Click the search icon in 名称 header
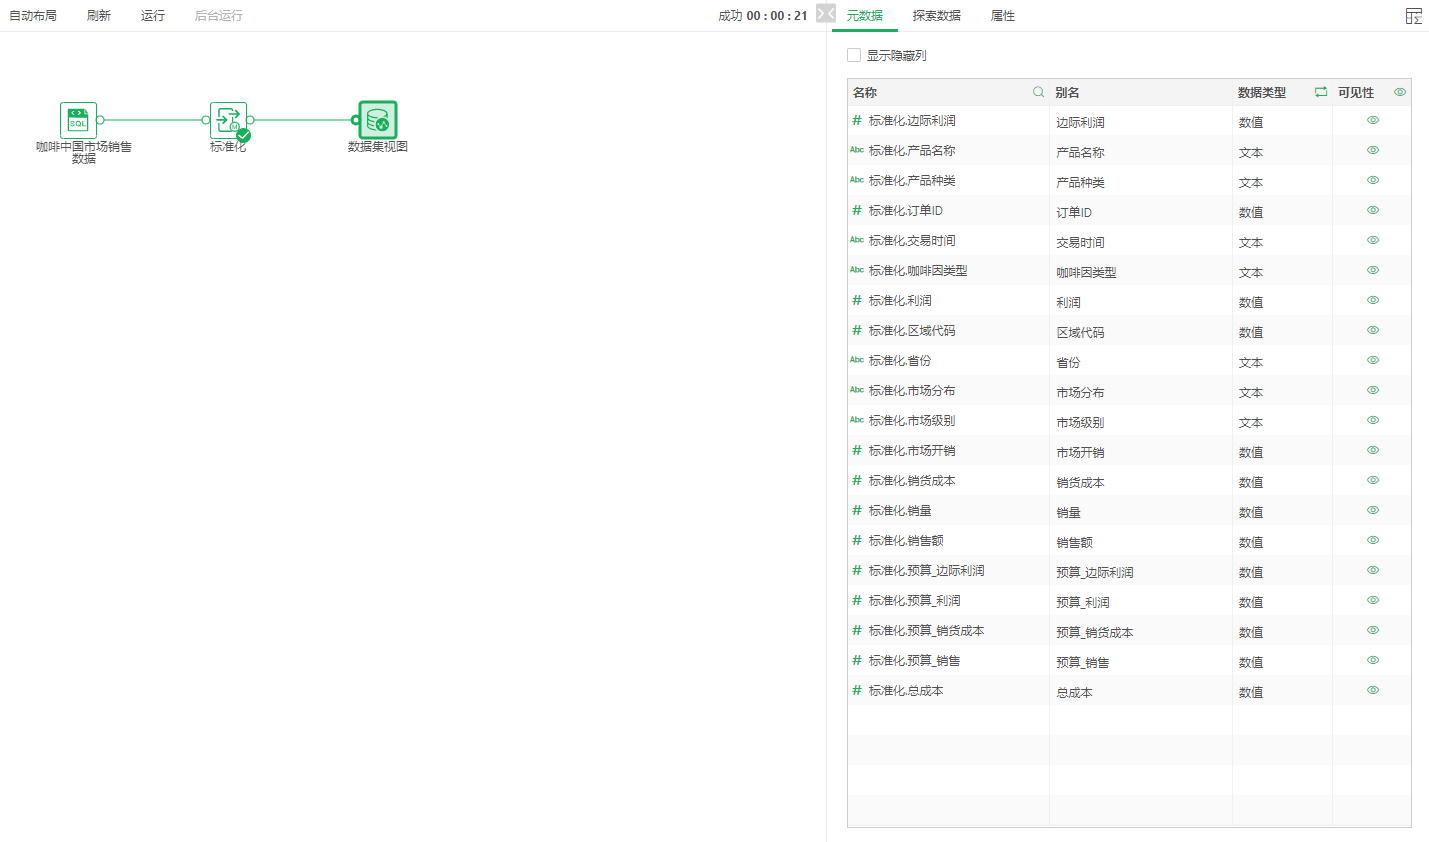The width and height of the screenshot is (1429, 842). coord(1038,92)
